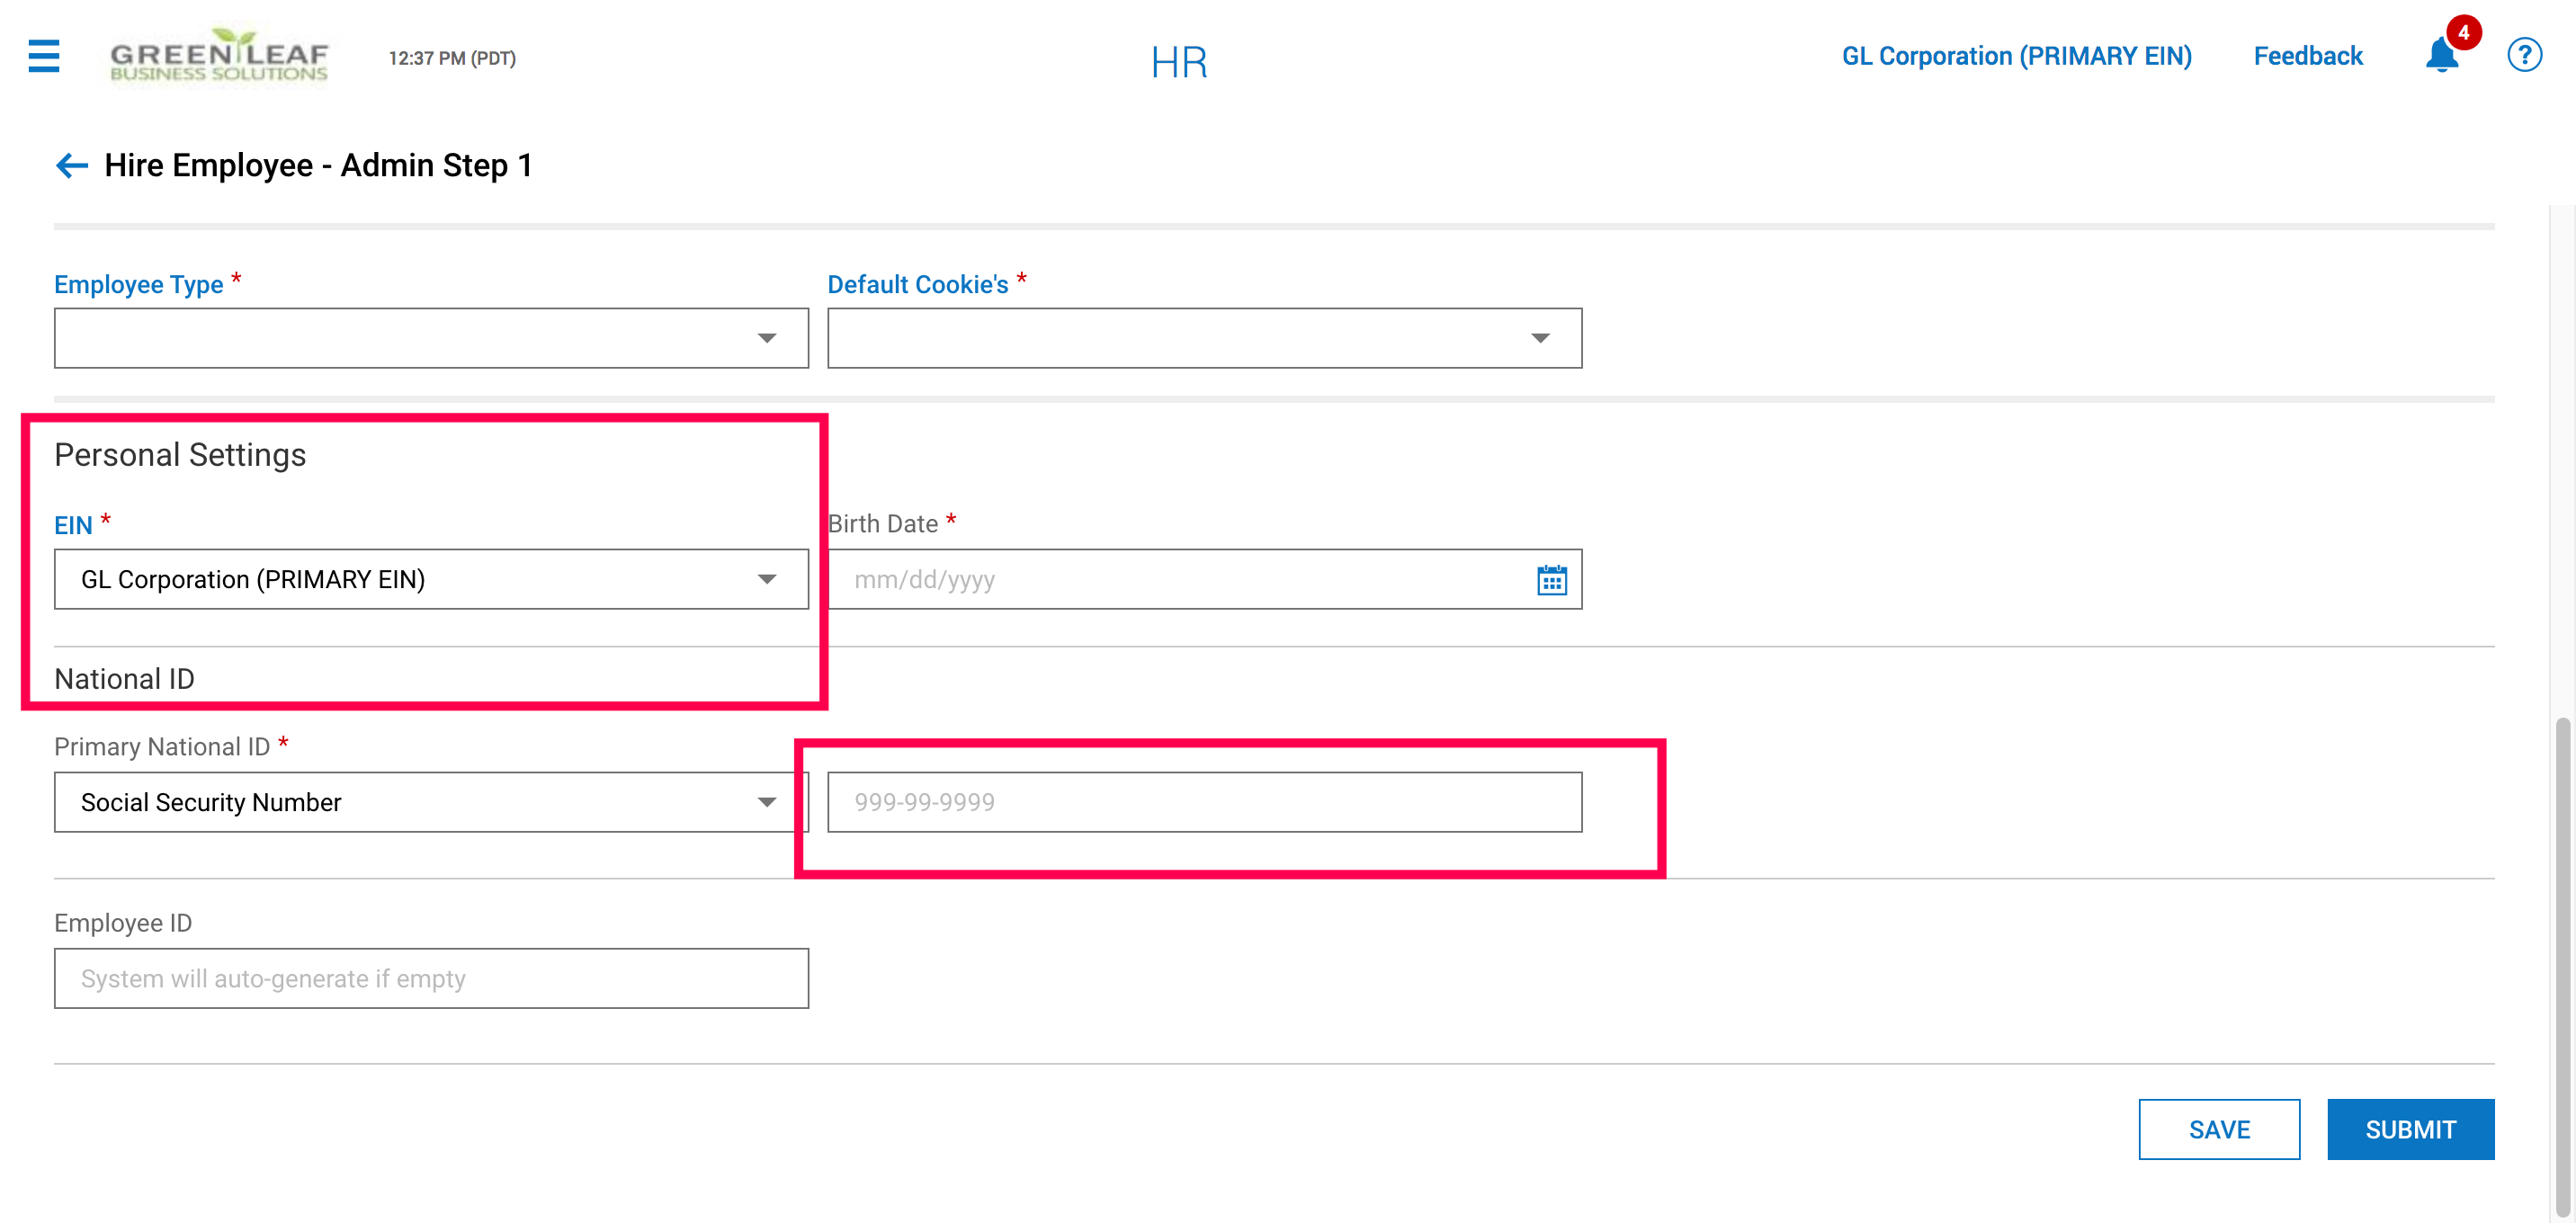Open the Feedback link

(x=2307, y=56)
